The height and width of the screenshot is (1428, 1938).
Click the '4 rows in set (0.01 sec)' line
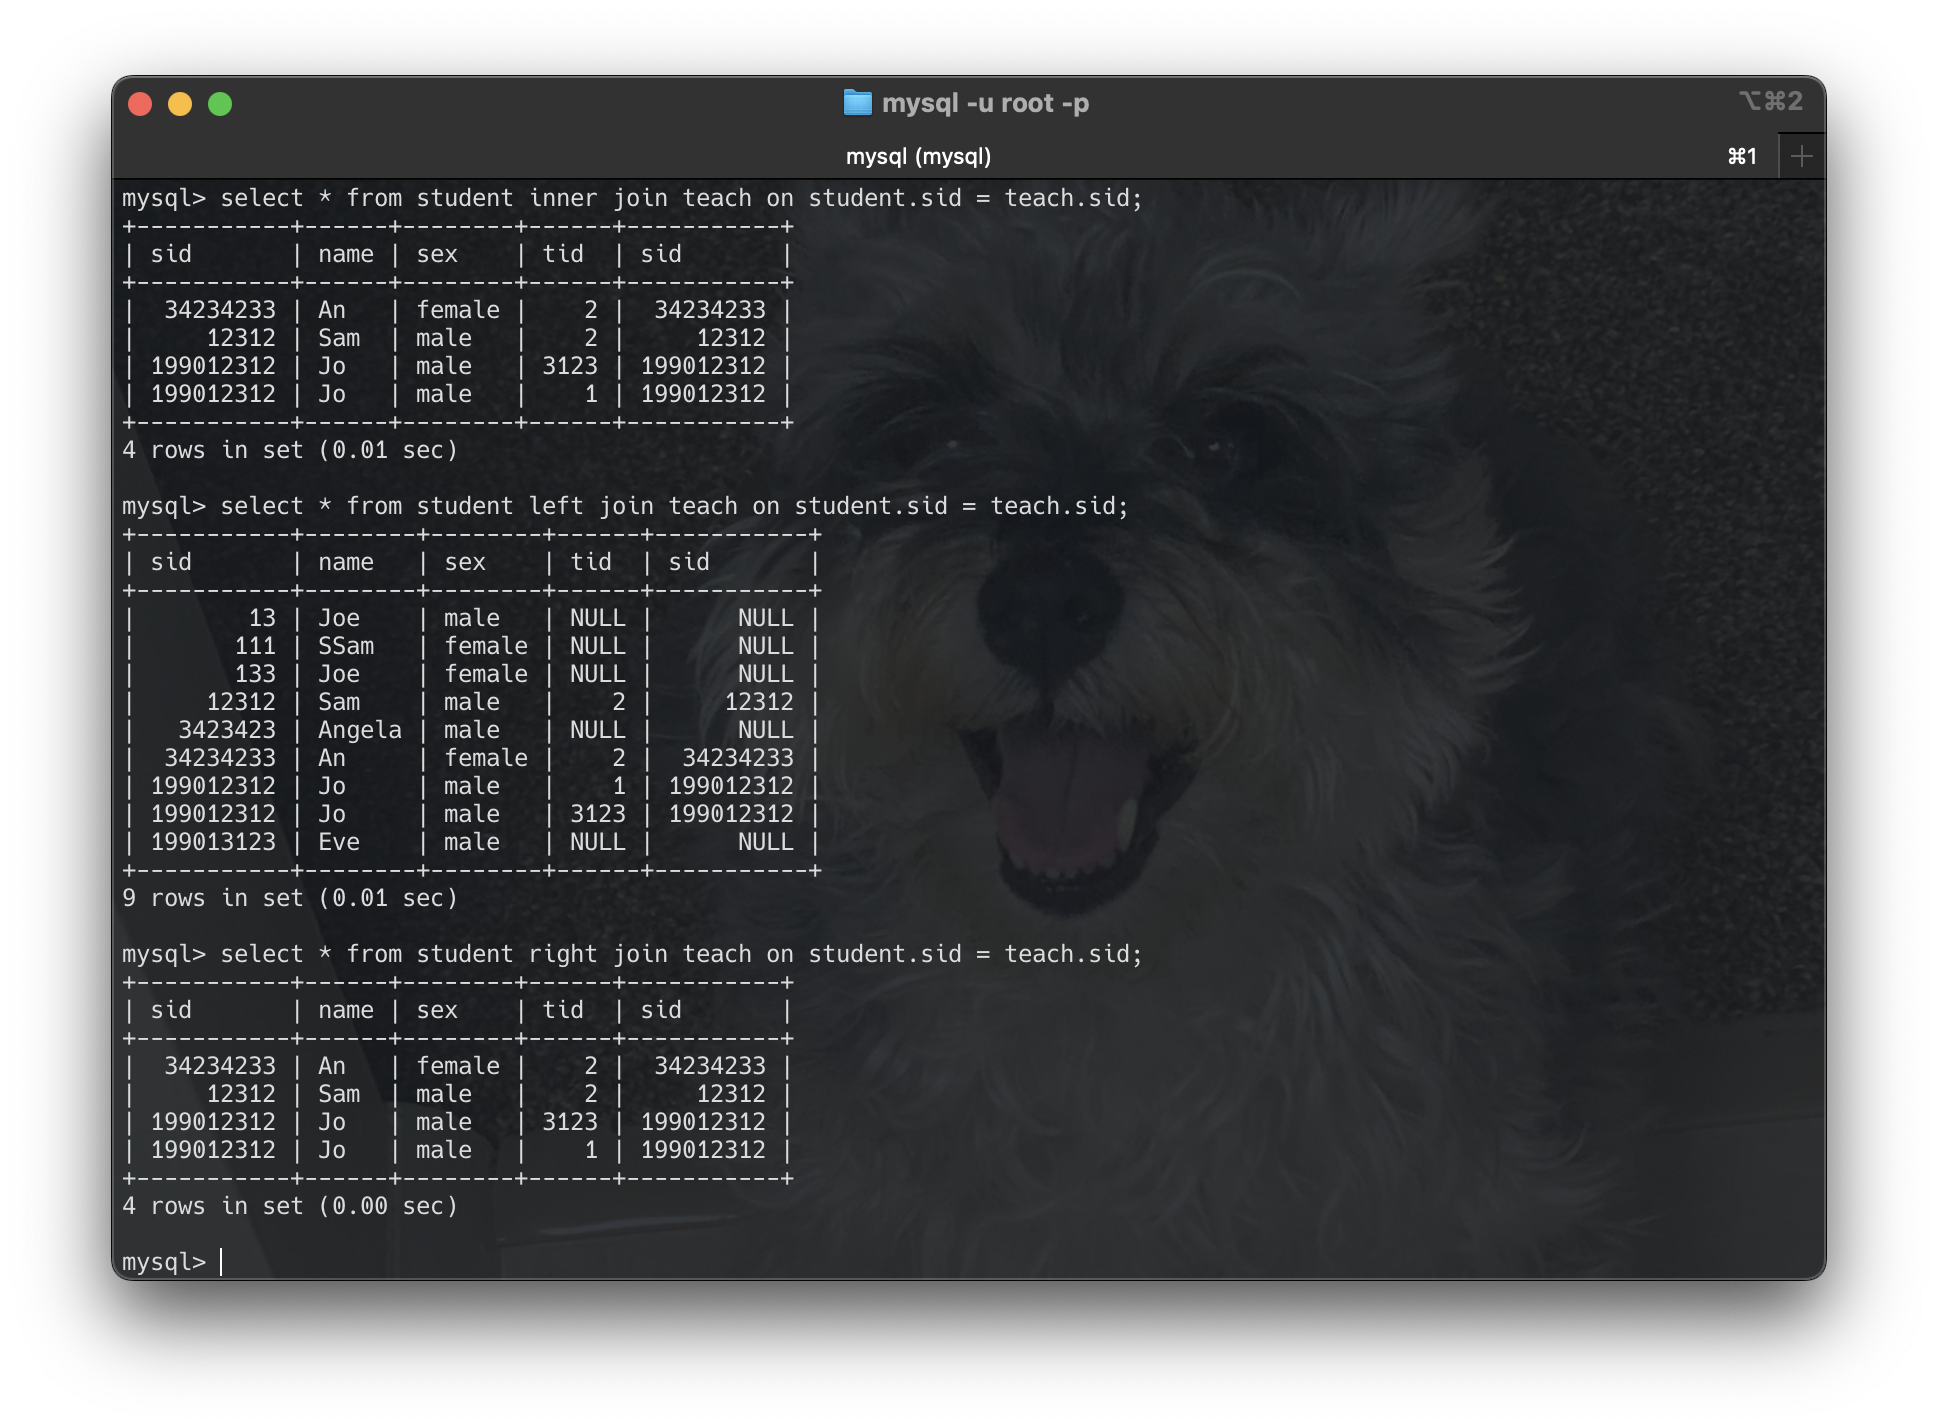pos(290,449)
